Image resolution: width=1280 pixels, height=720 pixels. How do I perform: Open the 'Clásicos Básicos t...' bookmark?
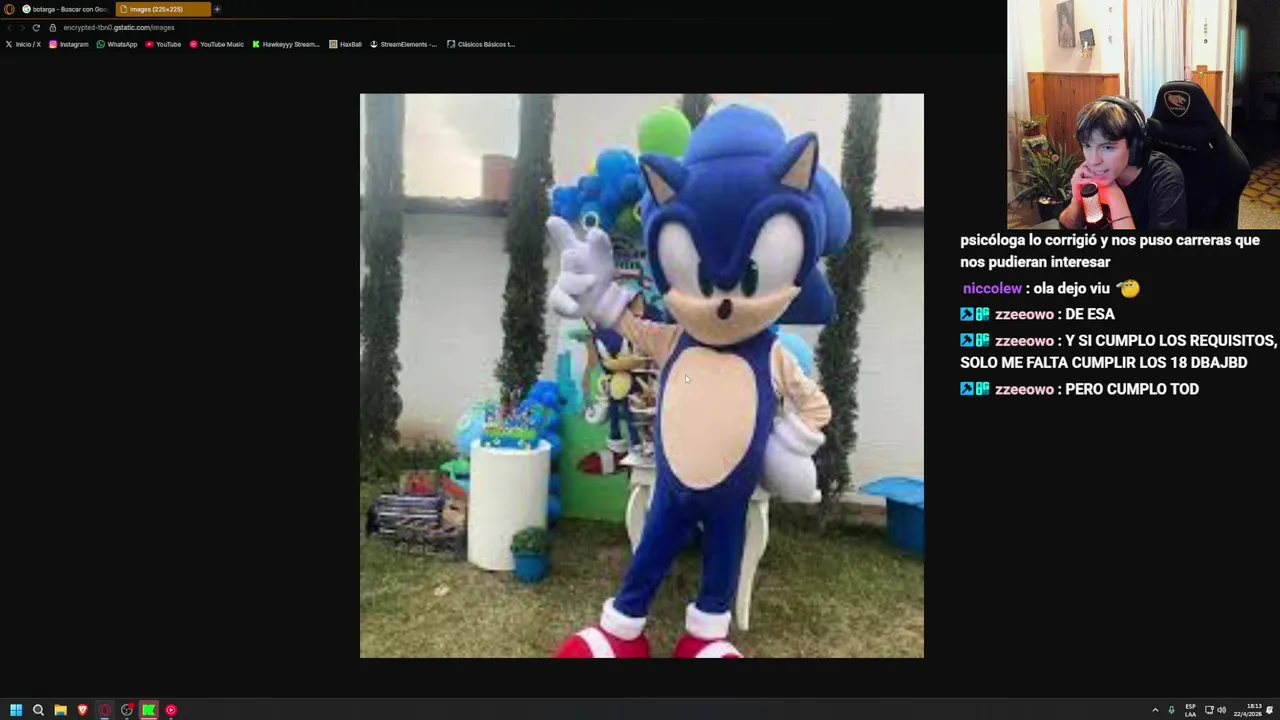coord(481,44)
